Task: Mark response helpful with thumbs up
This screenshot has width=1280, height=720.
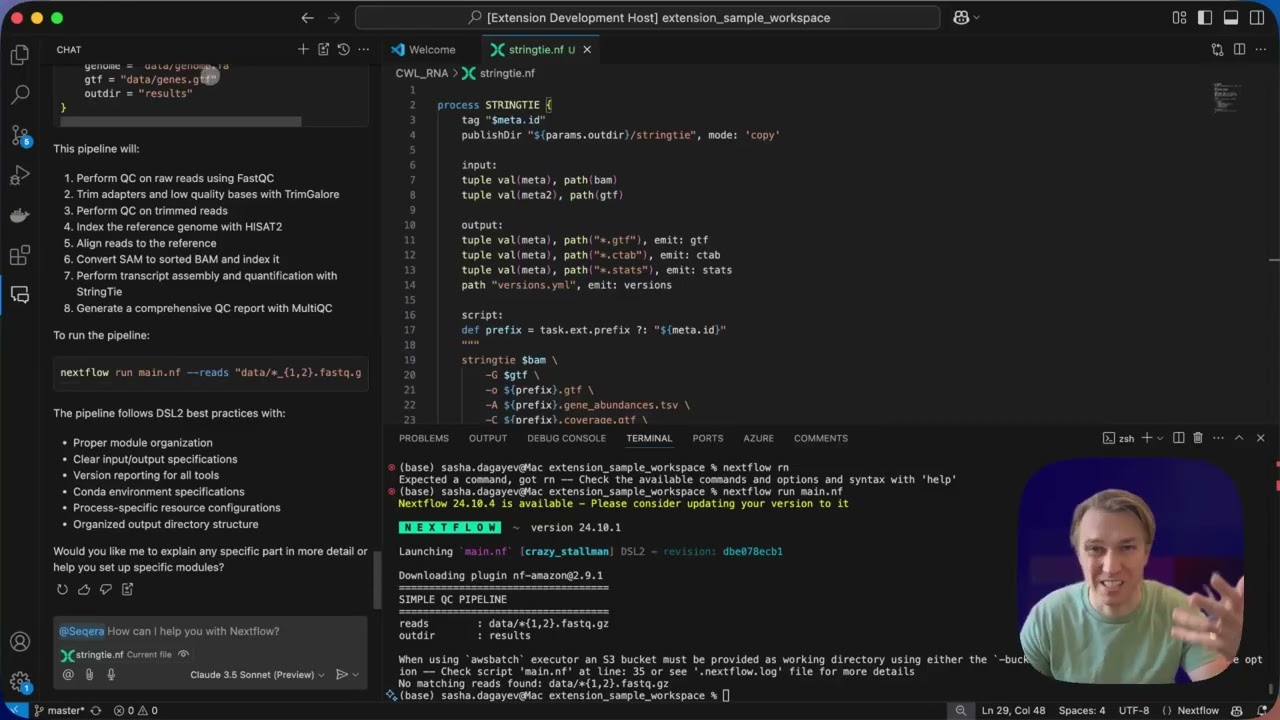Action: coord(84,590)
